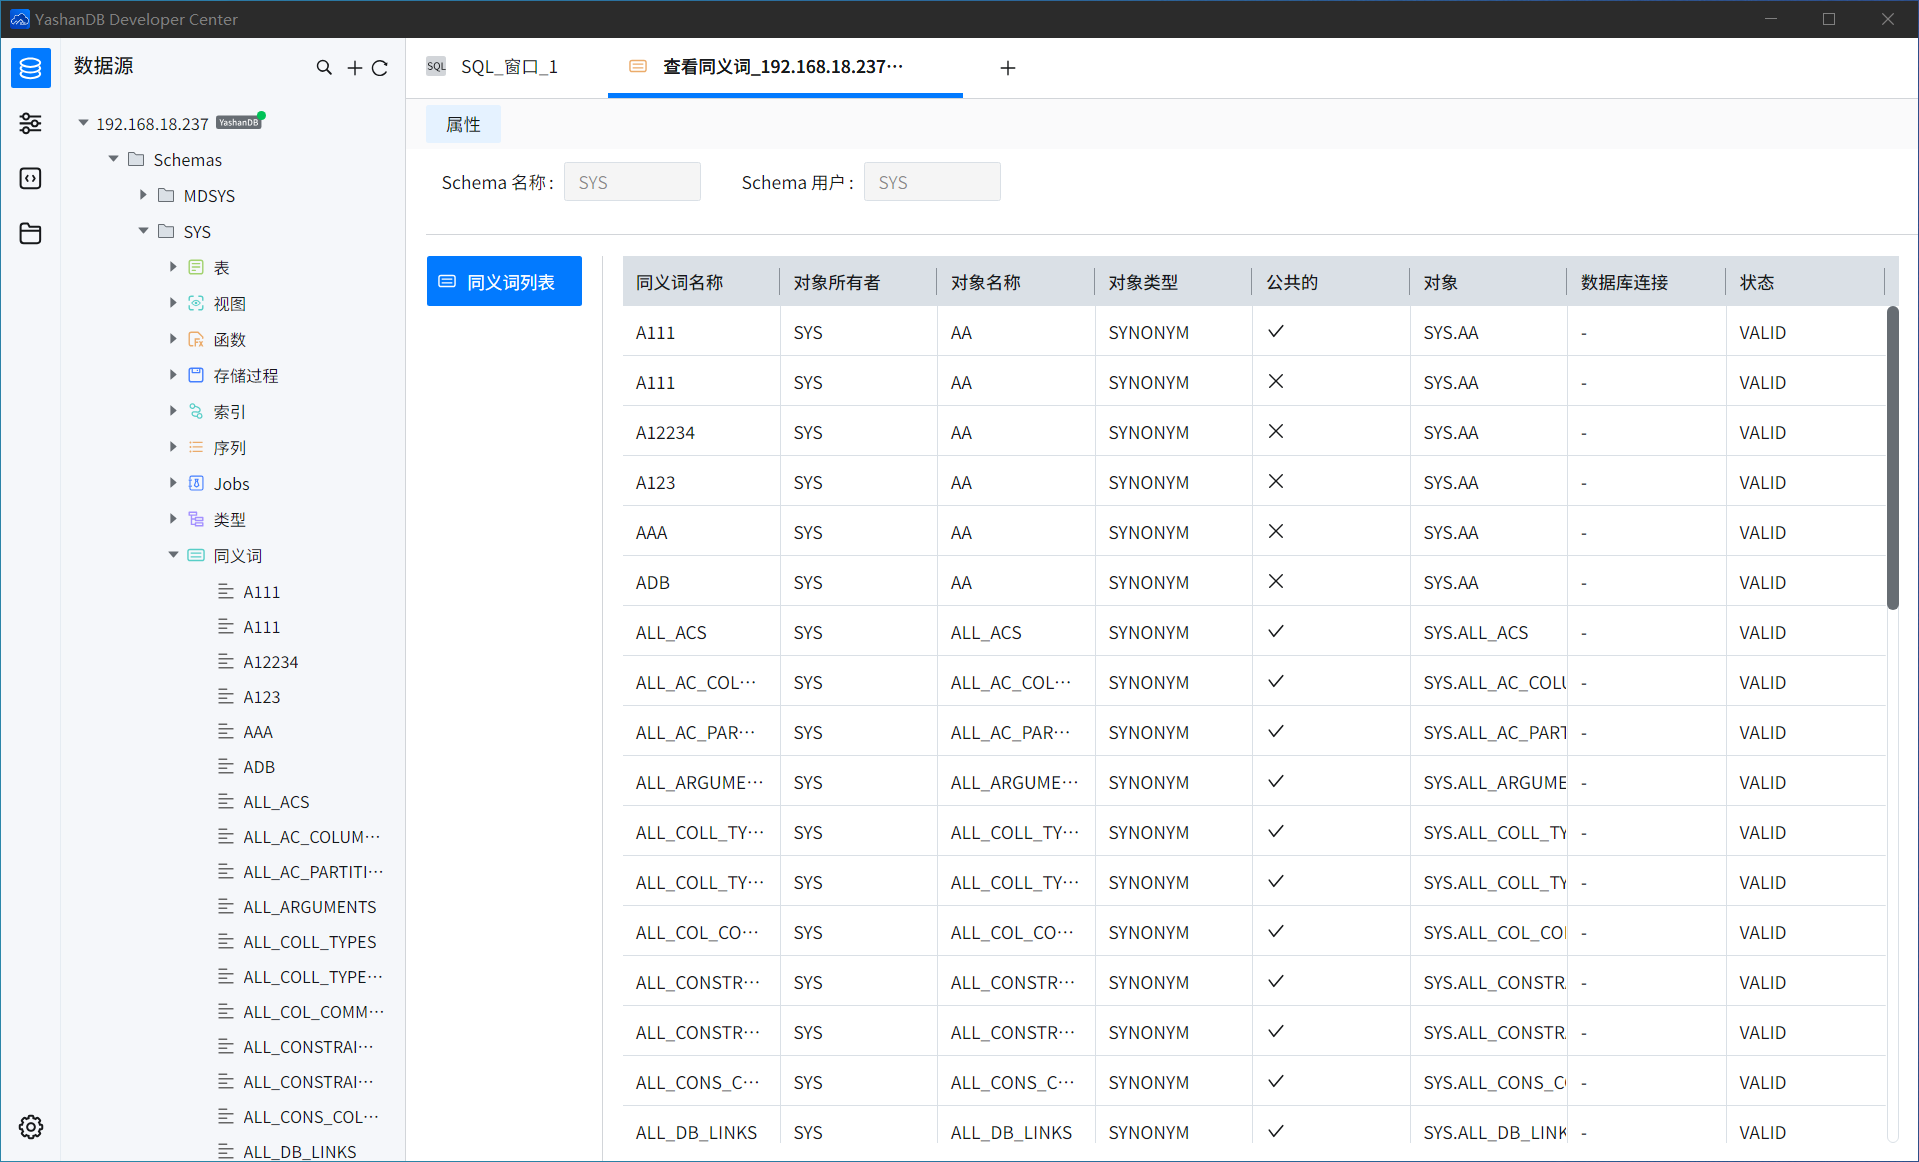The width and height of the screenshot is (1919, 1162).
Task: Click the ADB cell in synonyms table
Action: coord(701,582)
